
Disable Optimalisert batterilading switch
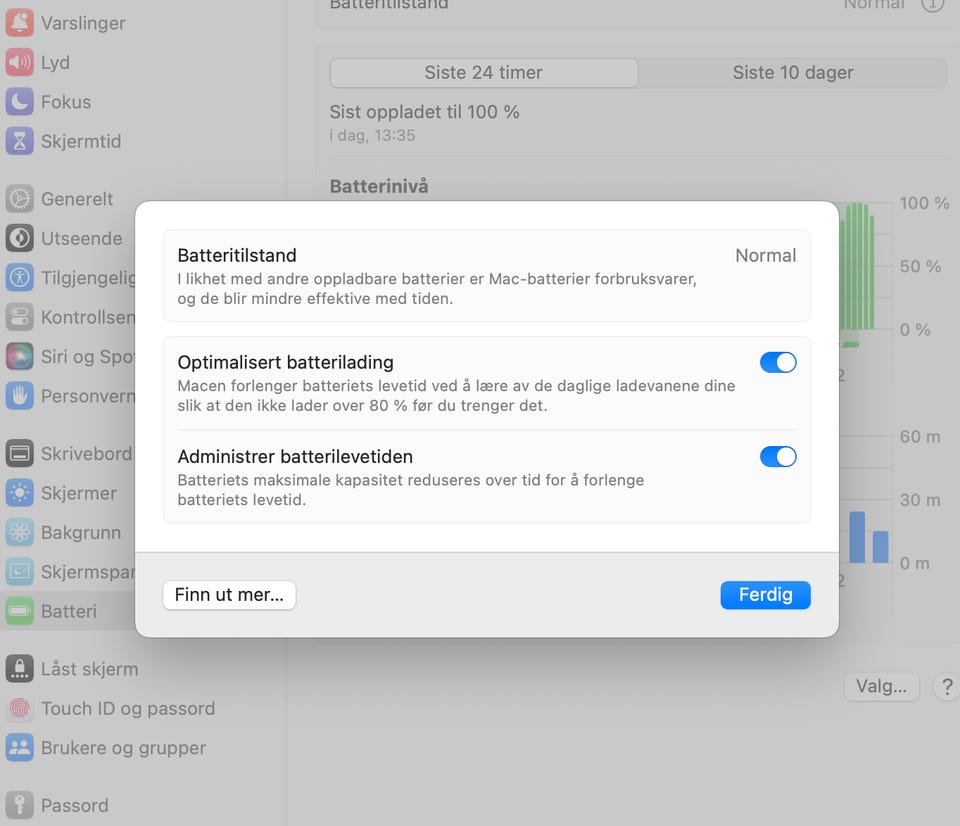[x=778, y=362]
